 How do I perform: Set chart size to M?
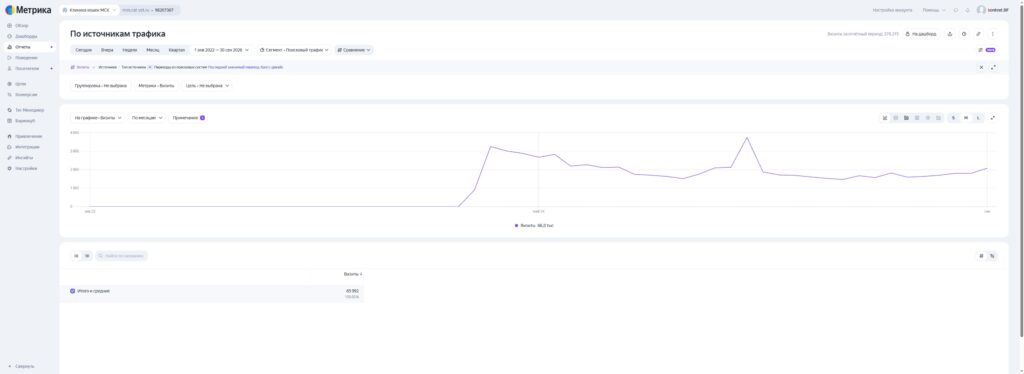(966, 117)
